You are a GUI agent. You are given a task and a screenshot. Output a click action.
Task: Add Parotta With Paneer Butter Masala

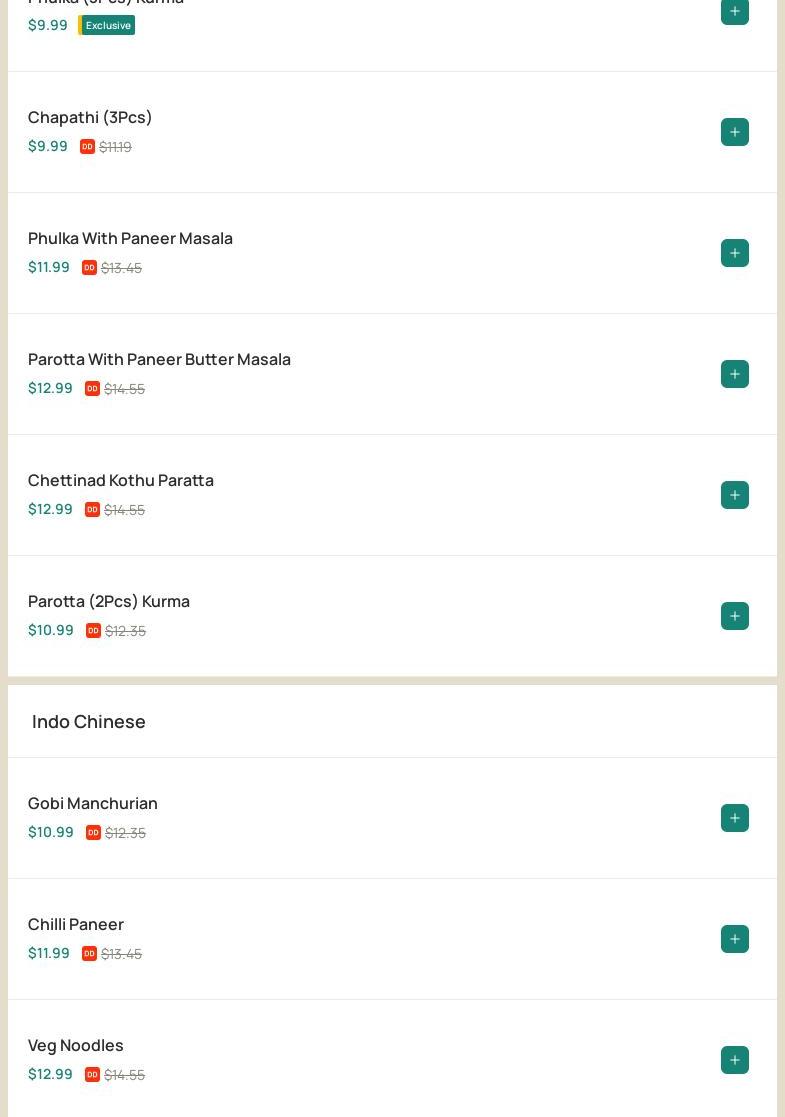[x=734, y=374]
